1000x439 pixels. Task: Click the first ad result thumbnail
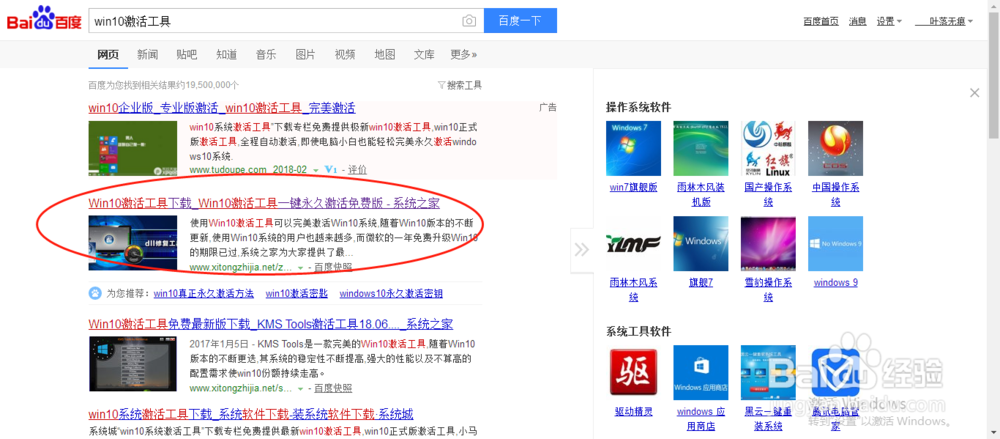pyautogui.click(x=133, y=148)
